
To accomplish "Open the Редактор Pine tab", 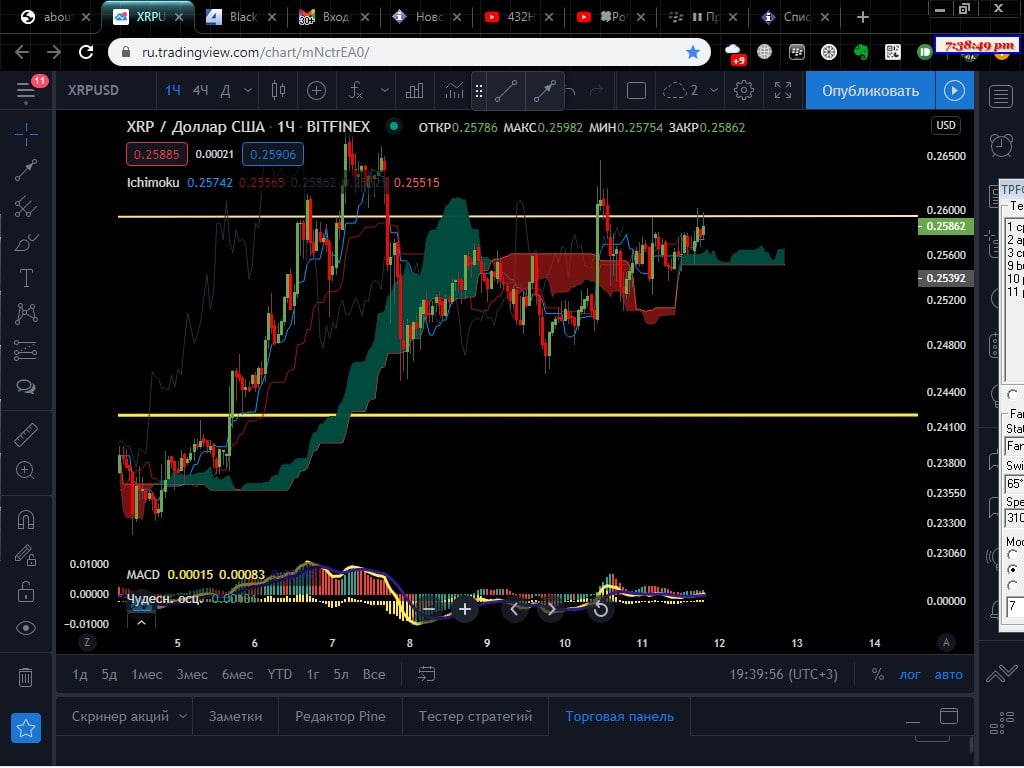I will pyautogui.click(x=340, y=716).
